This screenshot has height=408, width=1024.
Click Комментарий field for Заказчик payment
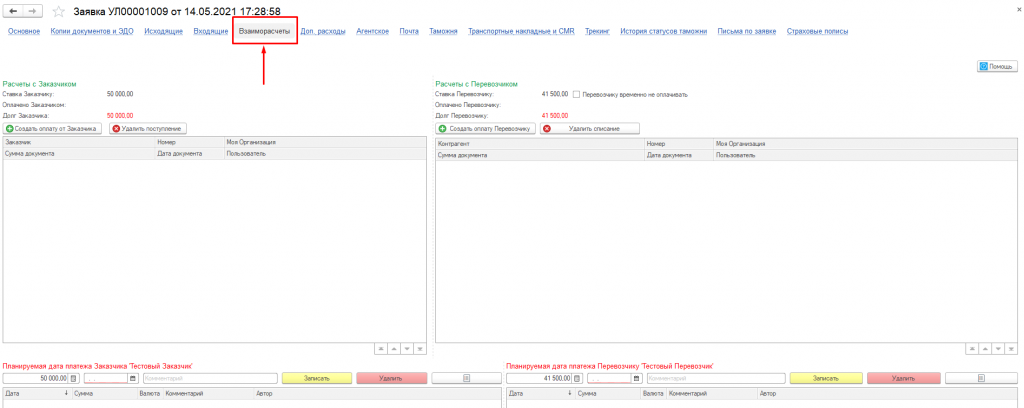coord(210,378)
